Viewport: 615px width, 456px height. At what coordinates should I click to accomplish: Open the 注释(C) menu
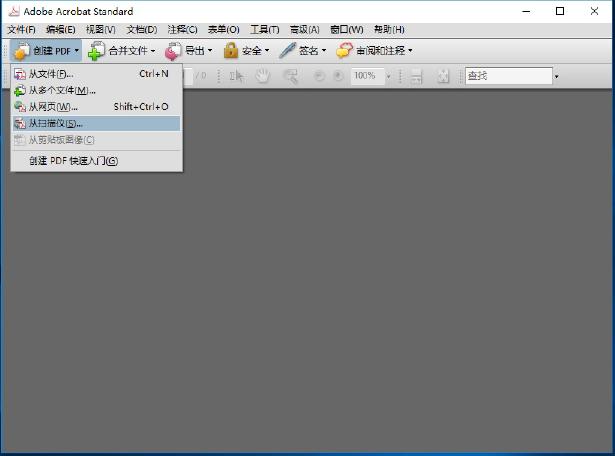point(182,30)
